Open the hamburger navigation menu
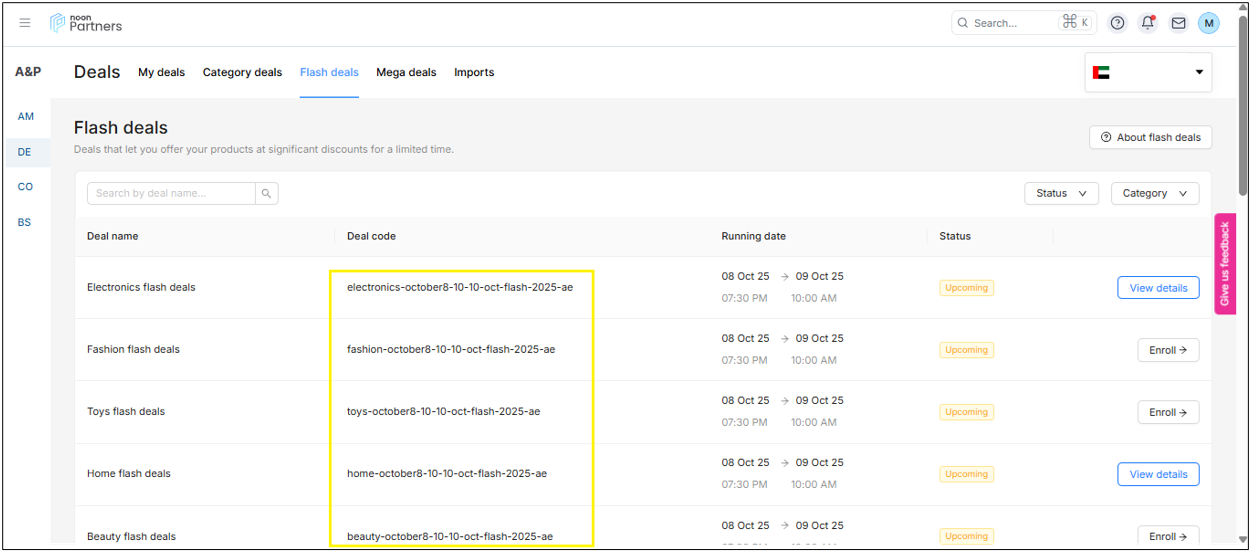The image size is (1251, 553). (x=25, y=23)
